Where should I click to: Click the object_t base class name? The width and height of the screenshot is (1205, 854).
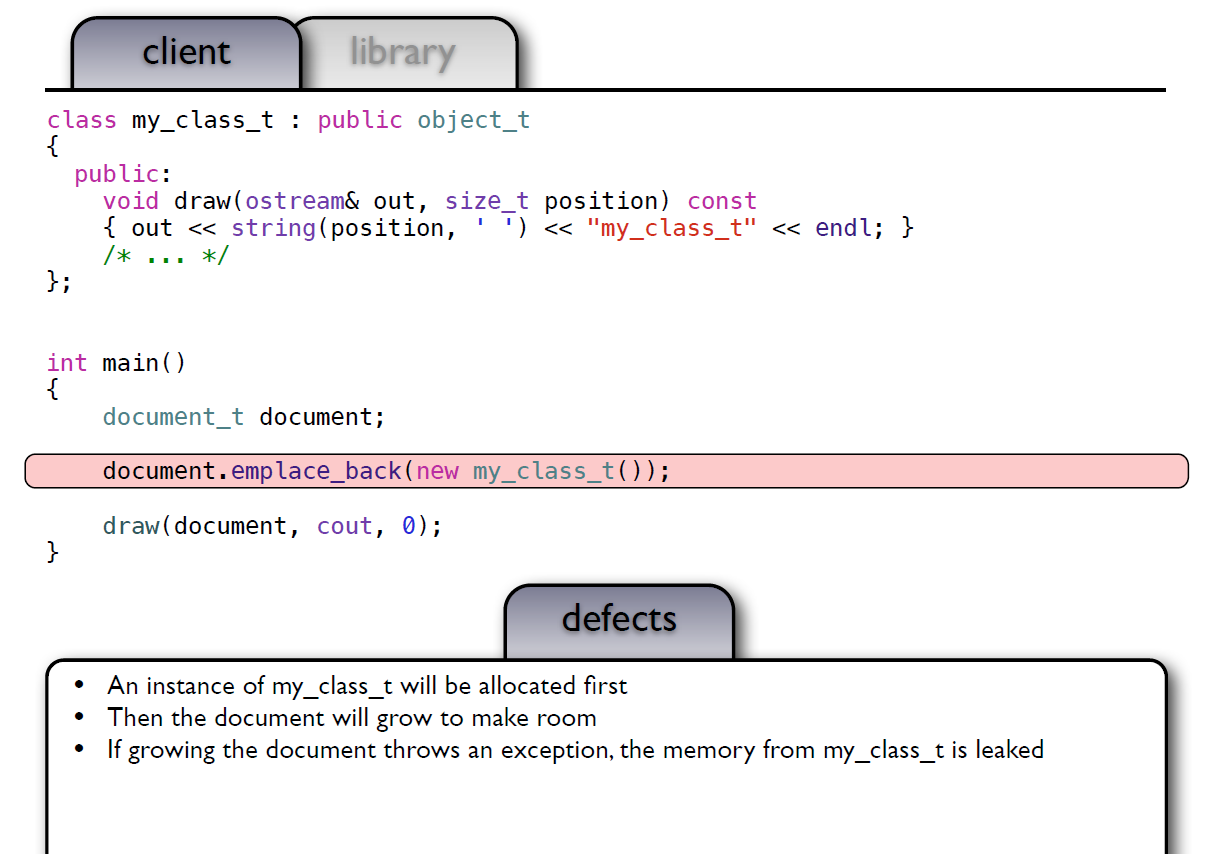click(473, 120)
